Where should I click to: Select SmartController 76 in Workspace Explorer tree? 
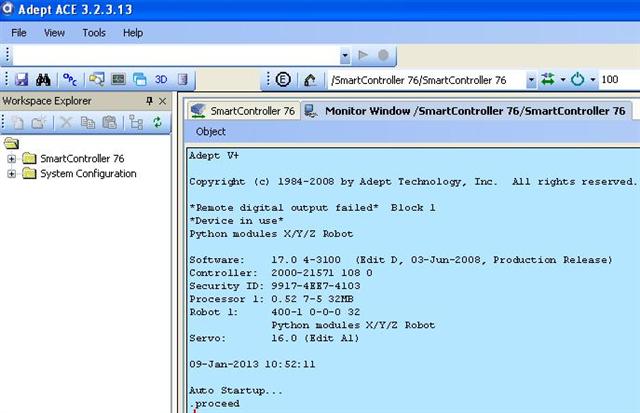point(82,158)
